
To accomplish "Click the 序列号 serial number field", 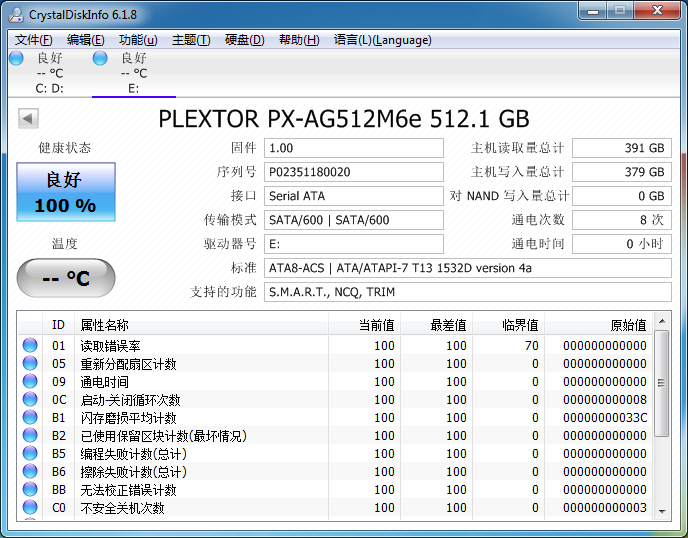I will point(354,172).
